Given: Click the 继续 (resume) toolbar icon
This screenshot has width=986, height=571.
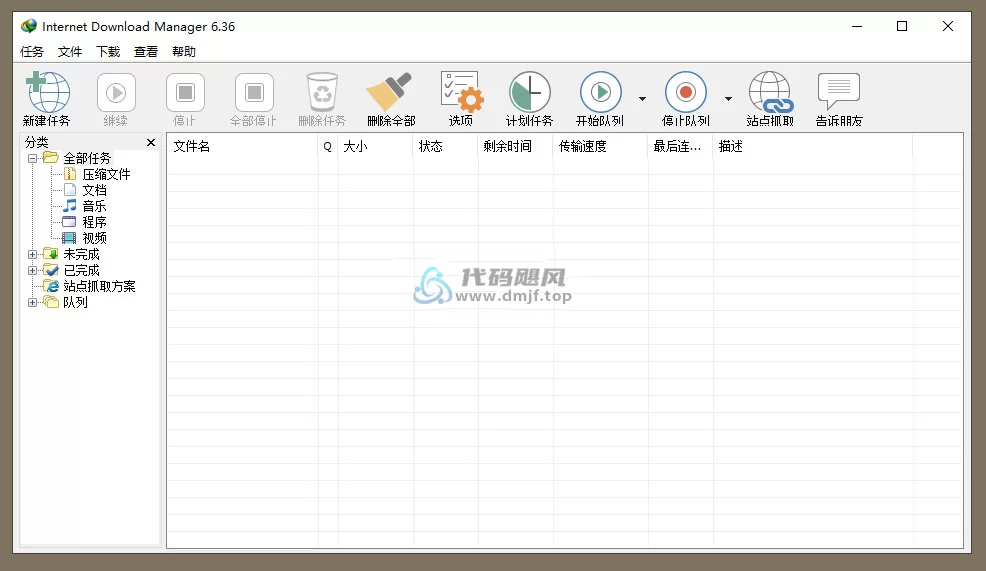Looking at the screenshot, I should coord(116,93).
